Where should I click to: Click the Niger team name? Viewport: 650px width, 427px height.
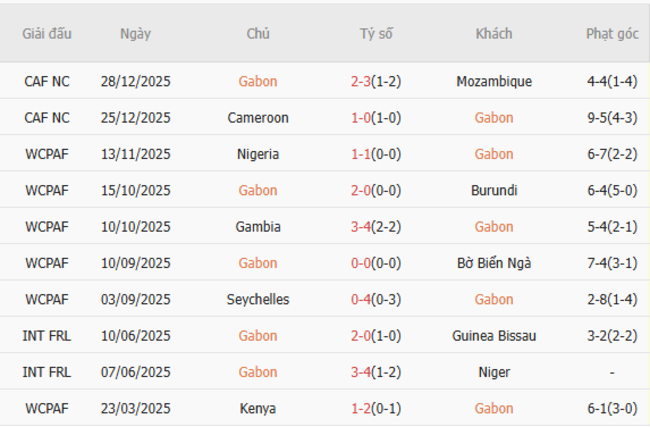[x=493, y=372]
